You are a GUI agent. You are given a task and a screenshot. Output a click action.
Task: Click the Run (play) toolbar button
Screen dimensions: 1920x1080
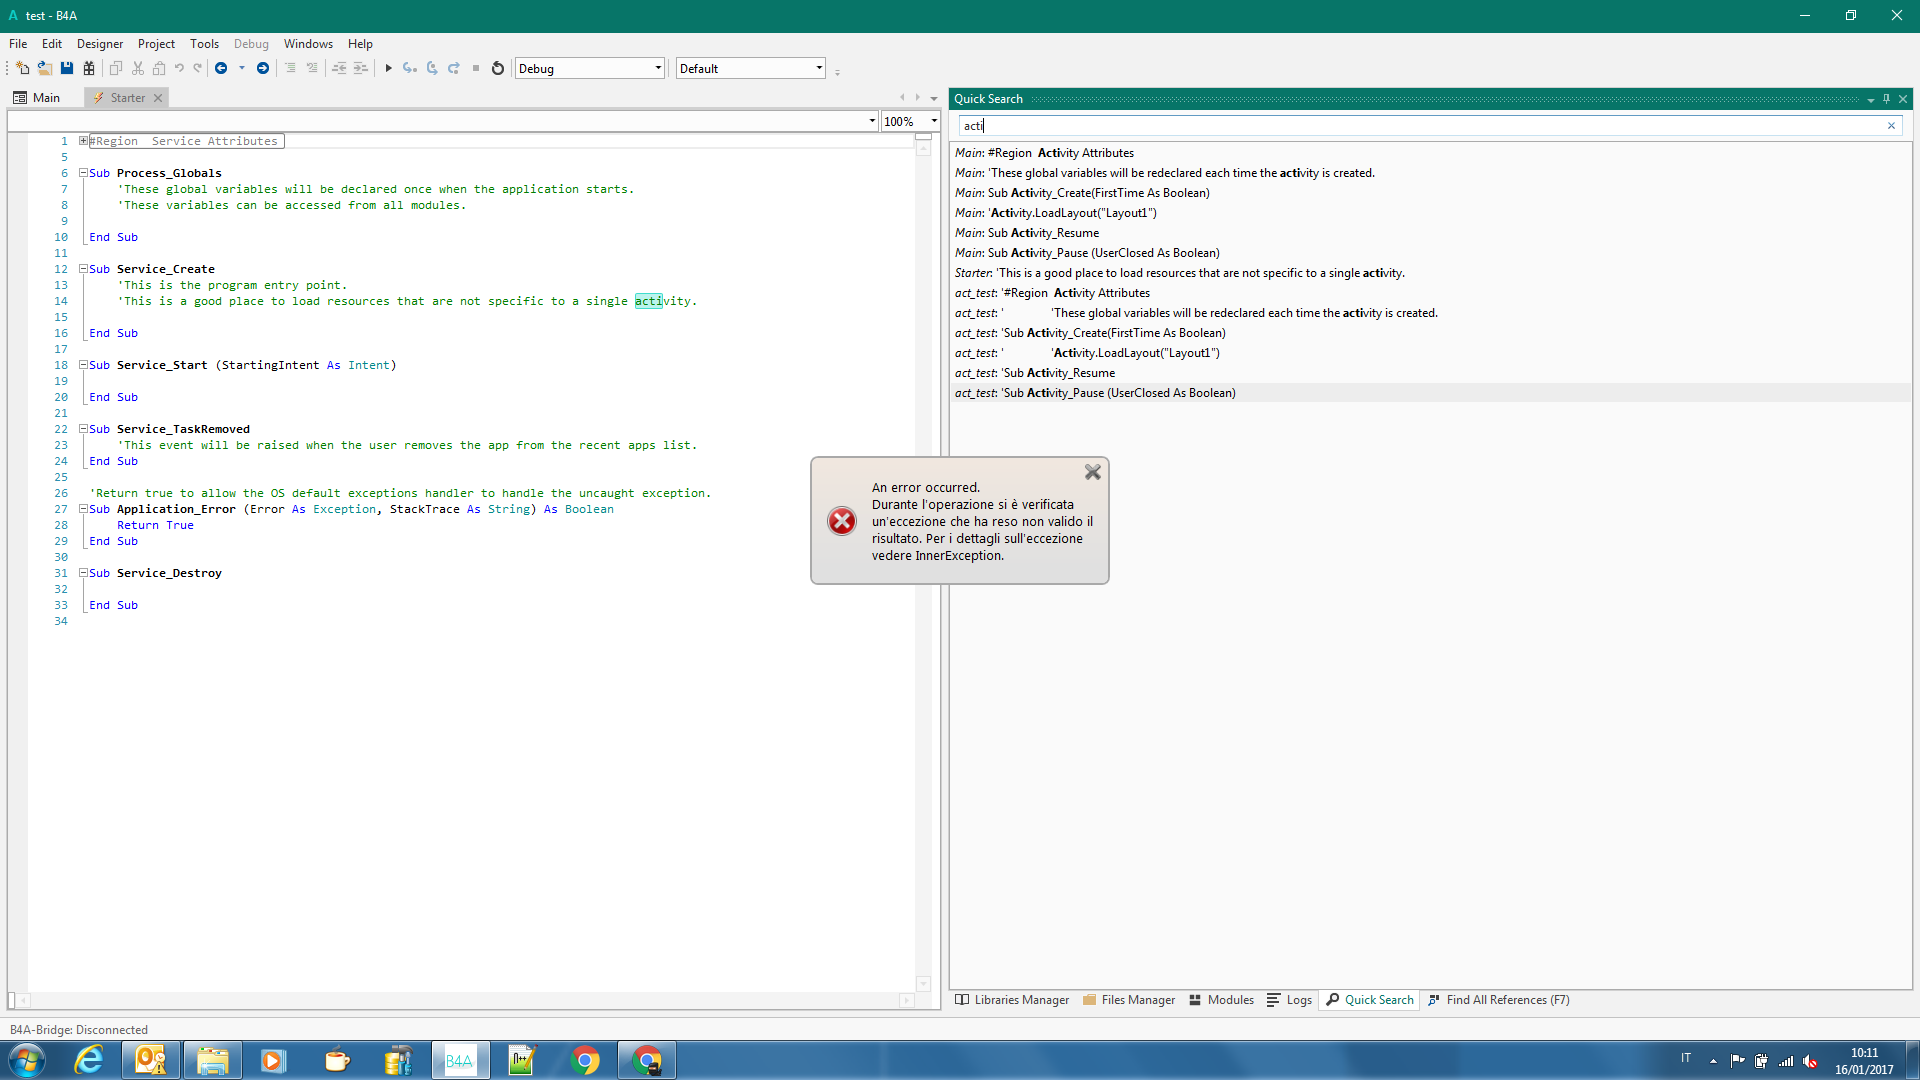[388, 68]
